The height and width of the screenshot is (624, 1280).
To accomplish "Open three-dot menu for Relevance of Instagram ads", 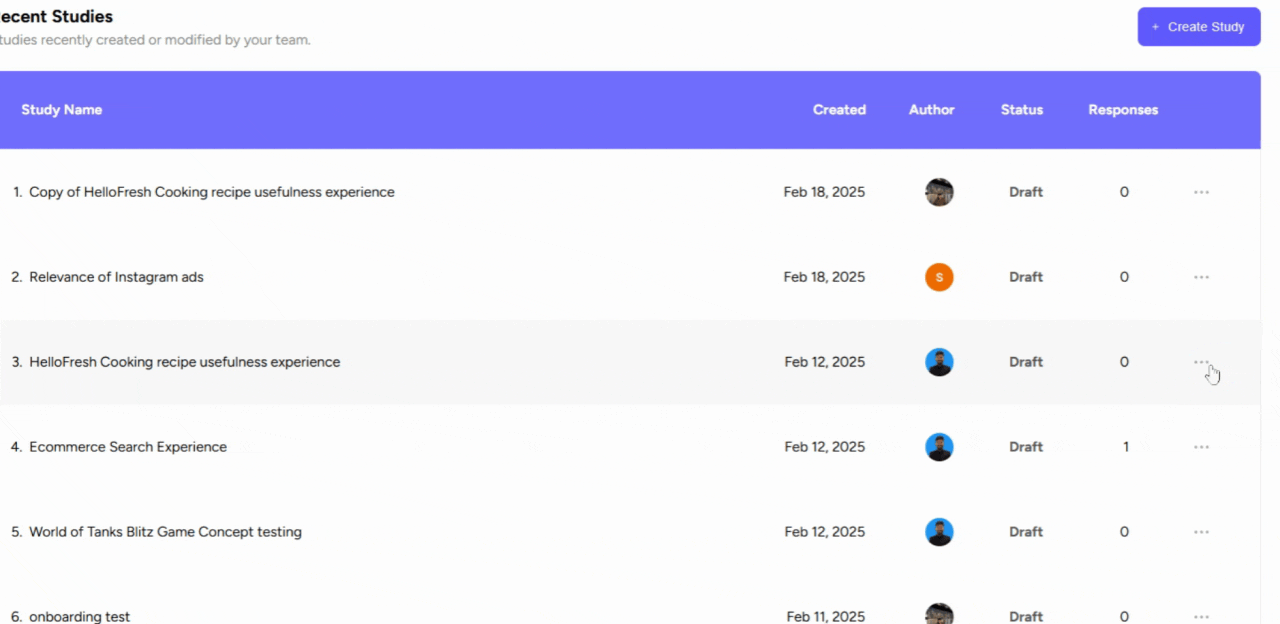I will [x=1201, y=277].
